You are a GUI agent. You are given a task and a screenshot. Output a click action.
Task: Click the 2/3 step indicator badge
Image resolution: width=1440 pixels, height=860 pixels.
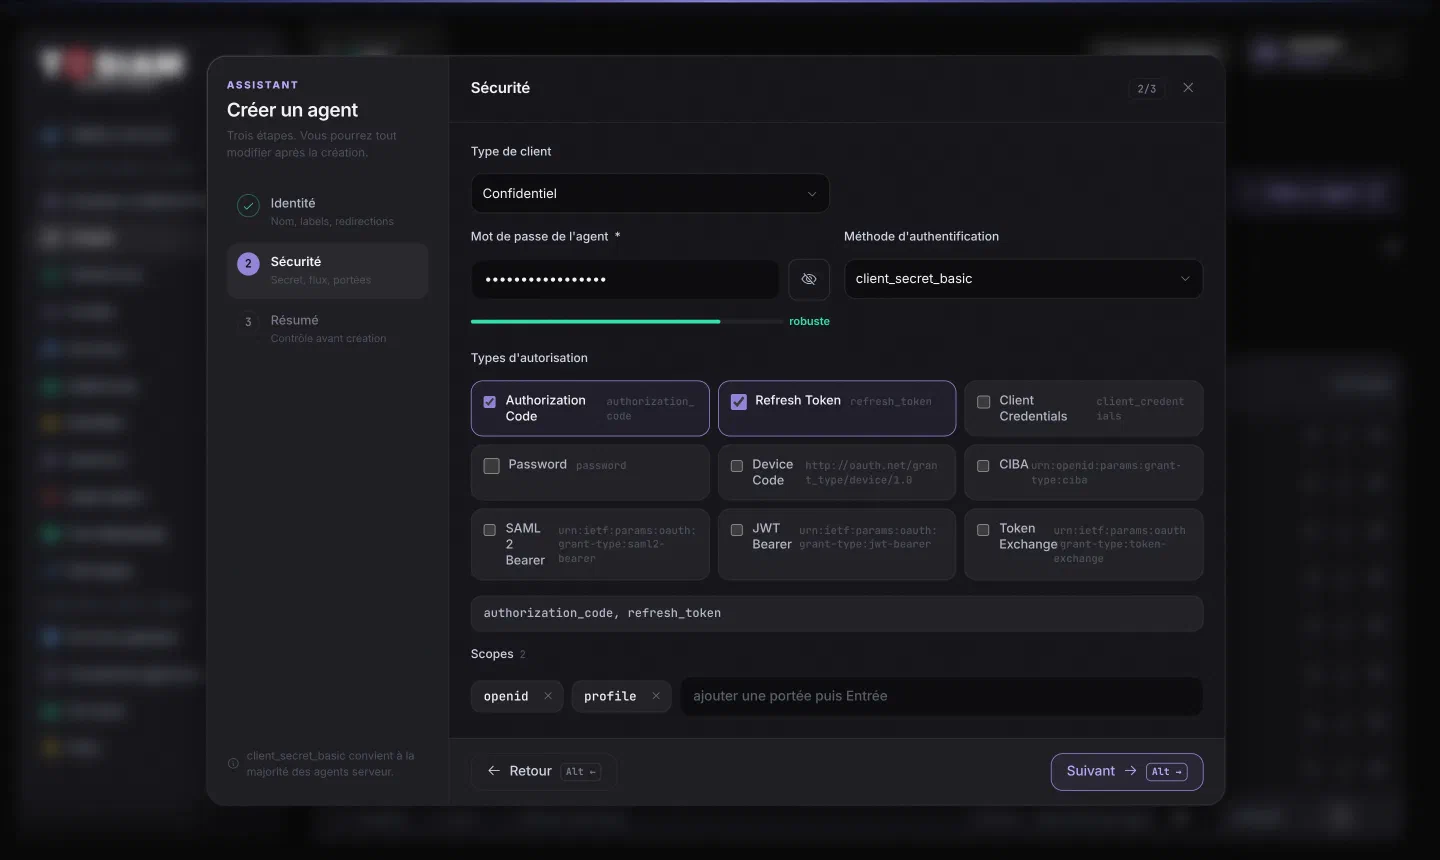pos(1147,89)
